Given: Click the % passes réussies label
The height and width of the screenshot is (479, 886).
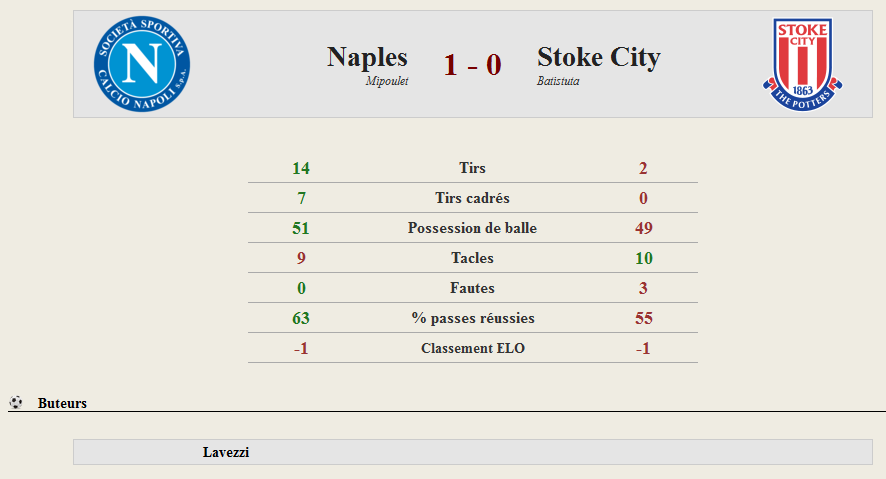Looking at the screenshot, I should (473, 318).
